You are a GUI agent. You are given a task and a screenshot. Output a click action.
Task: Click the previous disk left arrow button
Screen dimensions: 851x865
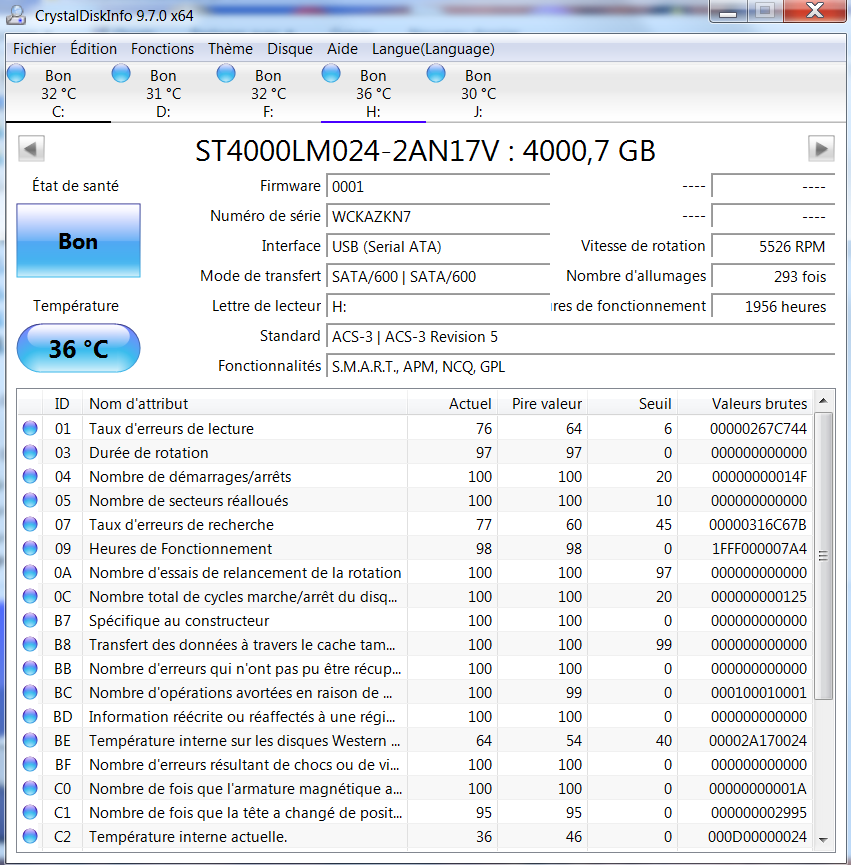click(31, 149)
